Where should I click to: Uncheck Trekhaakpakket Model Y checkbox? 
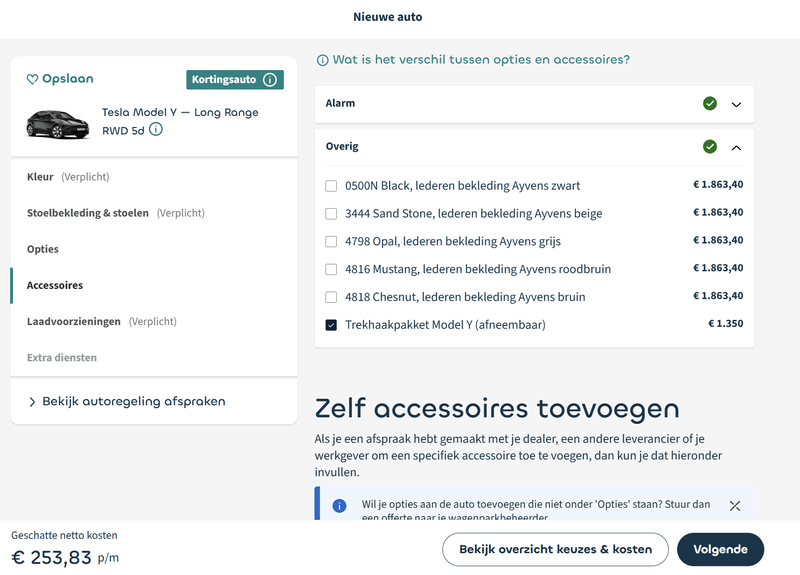(x=331, y=325)
